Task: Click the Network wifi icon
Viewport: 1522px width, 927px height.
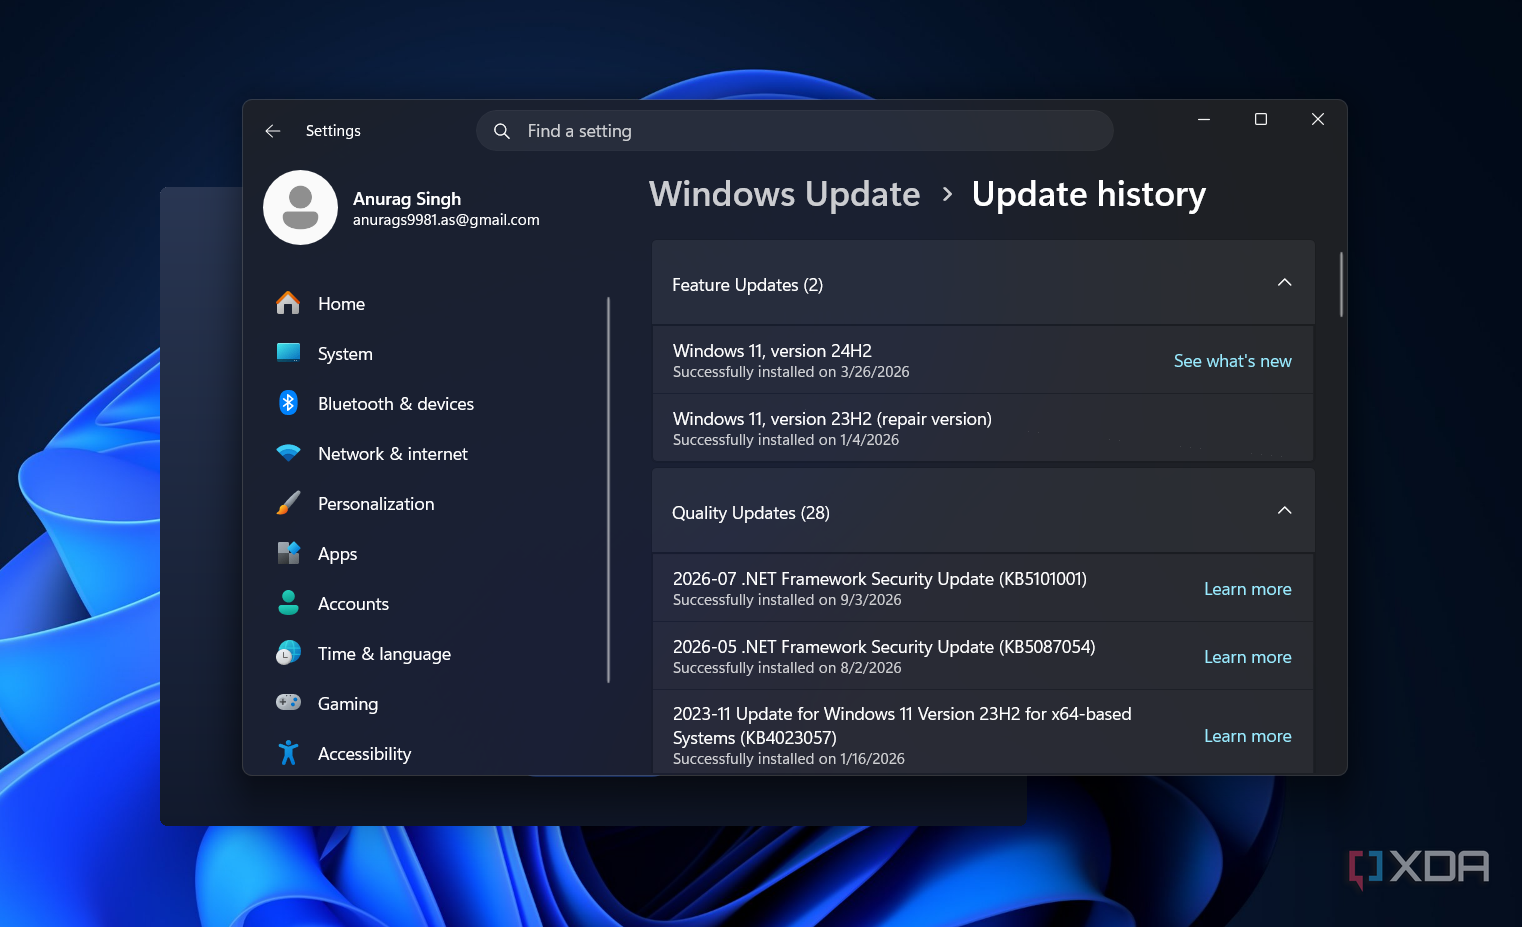Action: tap(288, 453)
